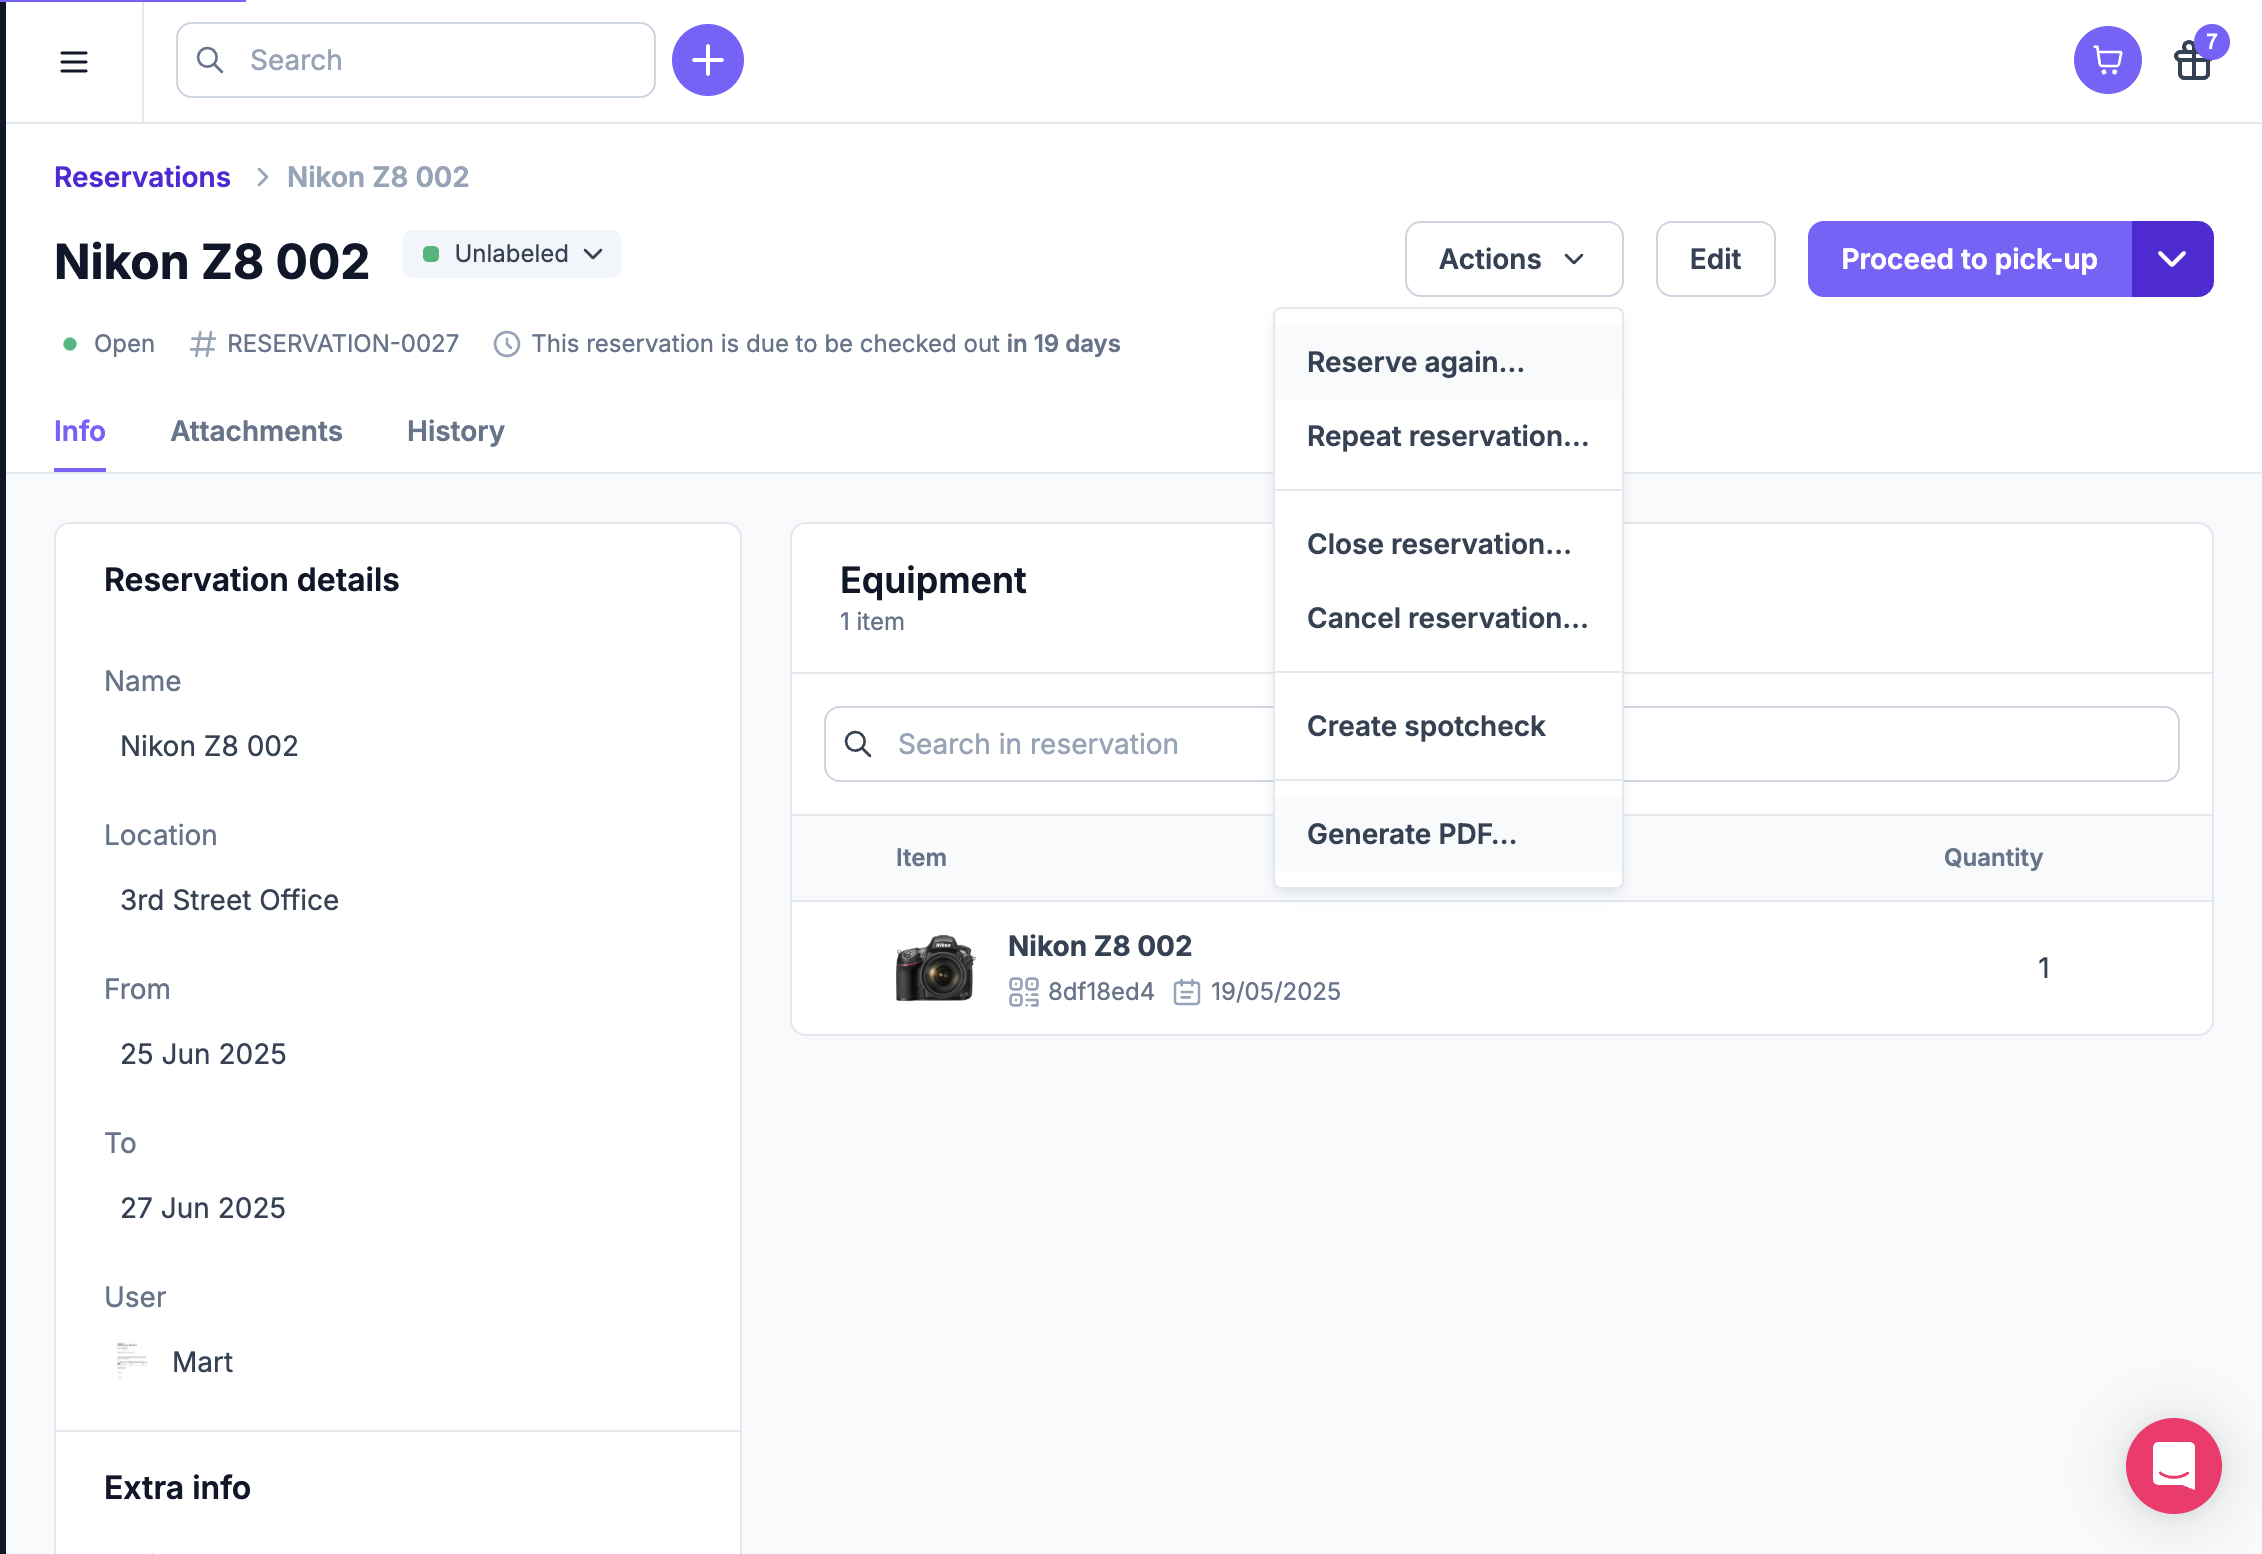This screenshot has height=1554, width=2262.
Task: Click the clock icon beside due message
Action: [x=507, y=344]
